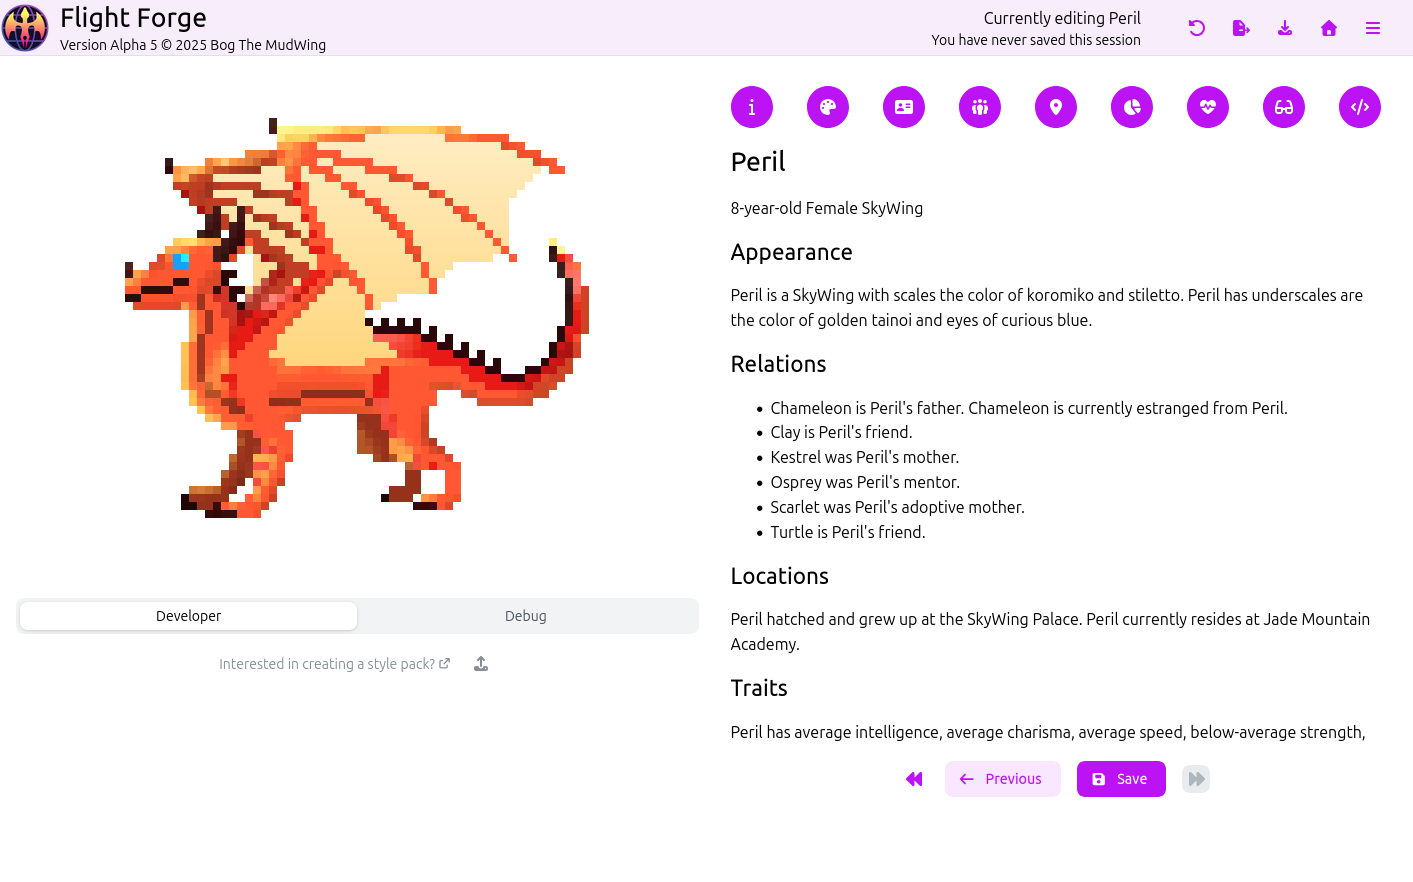
Task: Click the export file icon
Action: pyautogui.click(x=1241, y=28)
